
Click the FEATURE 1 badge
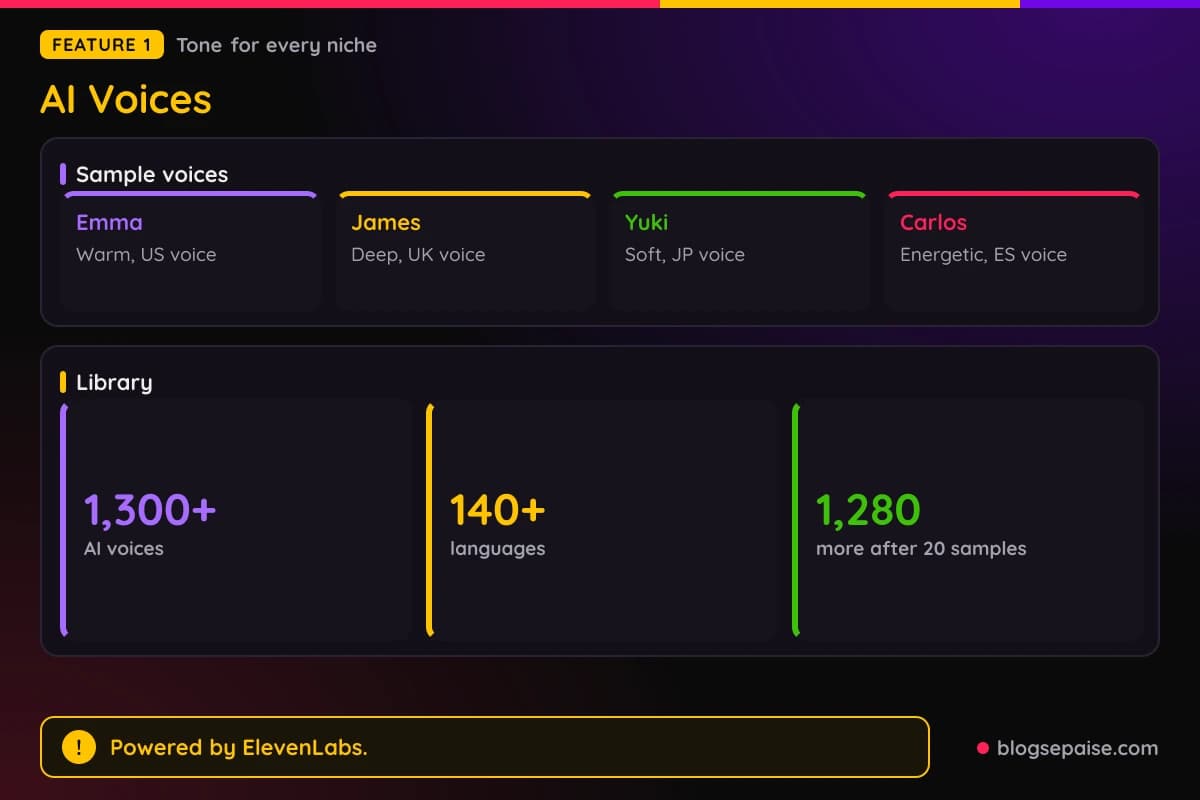pos(102,45)
